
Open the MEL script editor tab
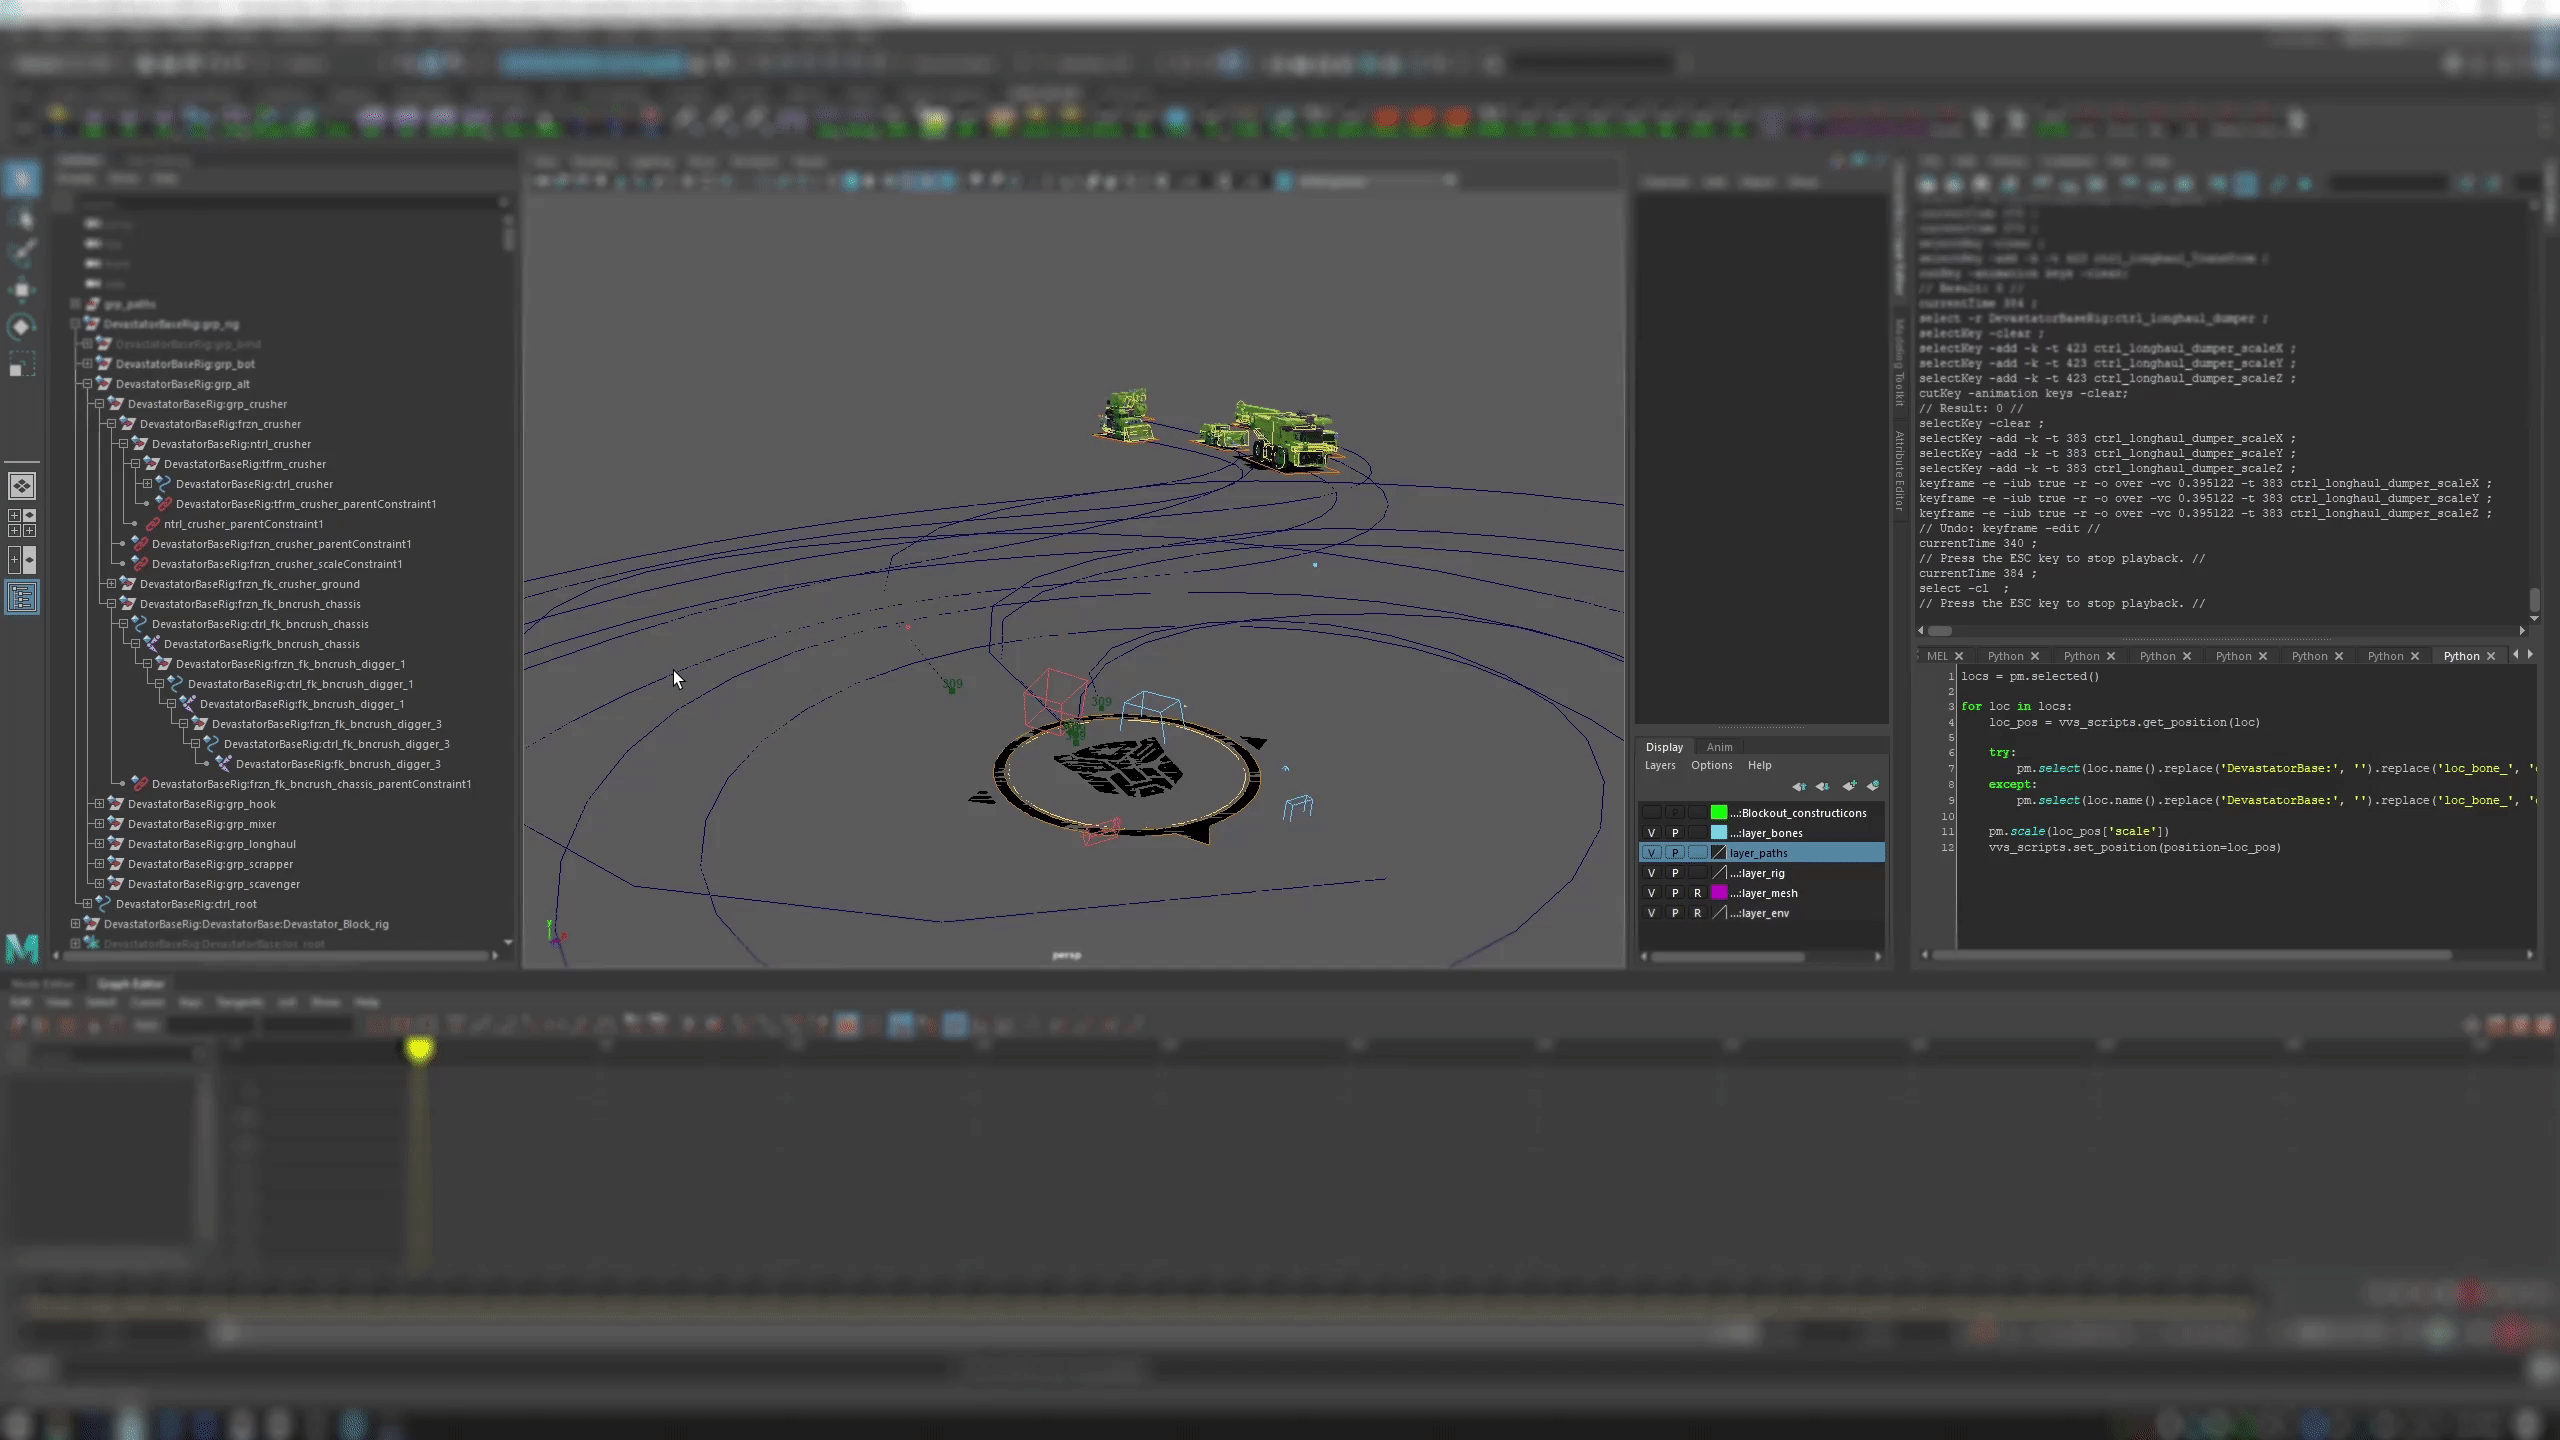tap(1937, 656)
